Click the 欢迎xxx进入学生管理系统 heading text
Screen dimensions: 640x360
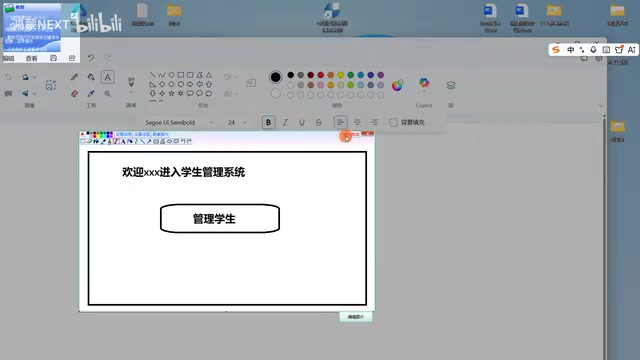point(183,172)
